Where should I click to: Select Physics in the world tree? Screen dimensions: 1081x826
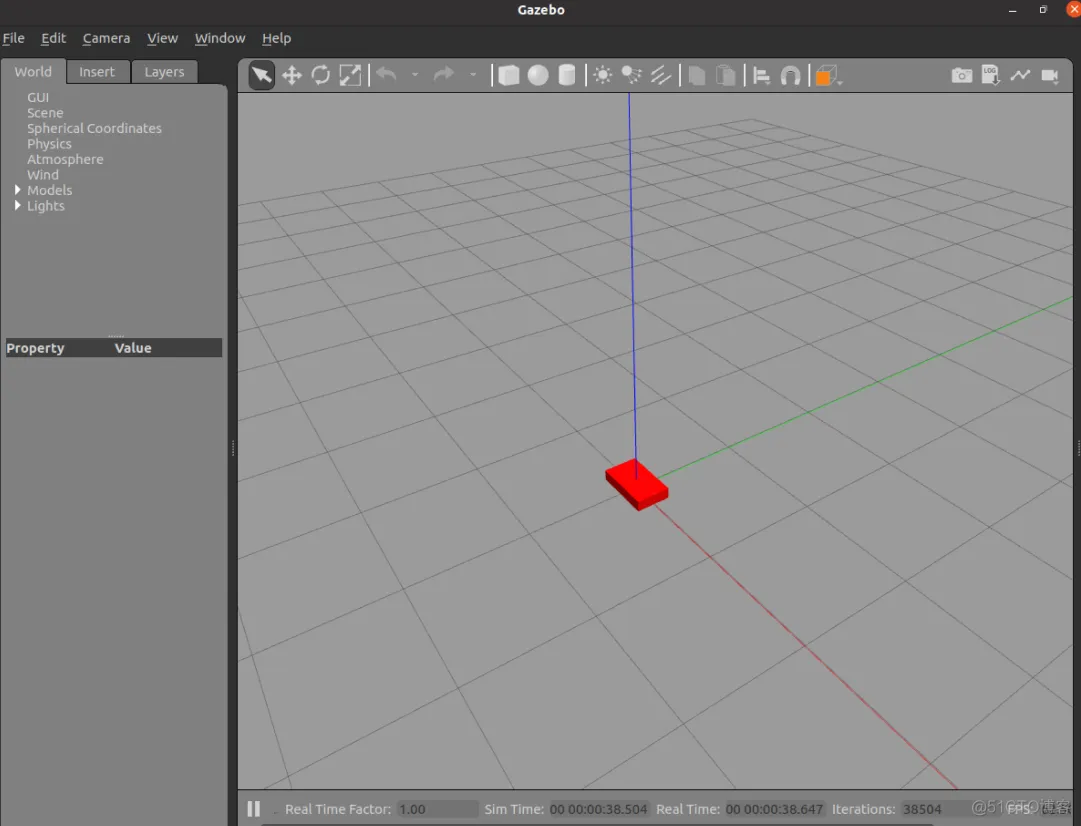pyautogui.click(x=49, y=143)
